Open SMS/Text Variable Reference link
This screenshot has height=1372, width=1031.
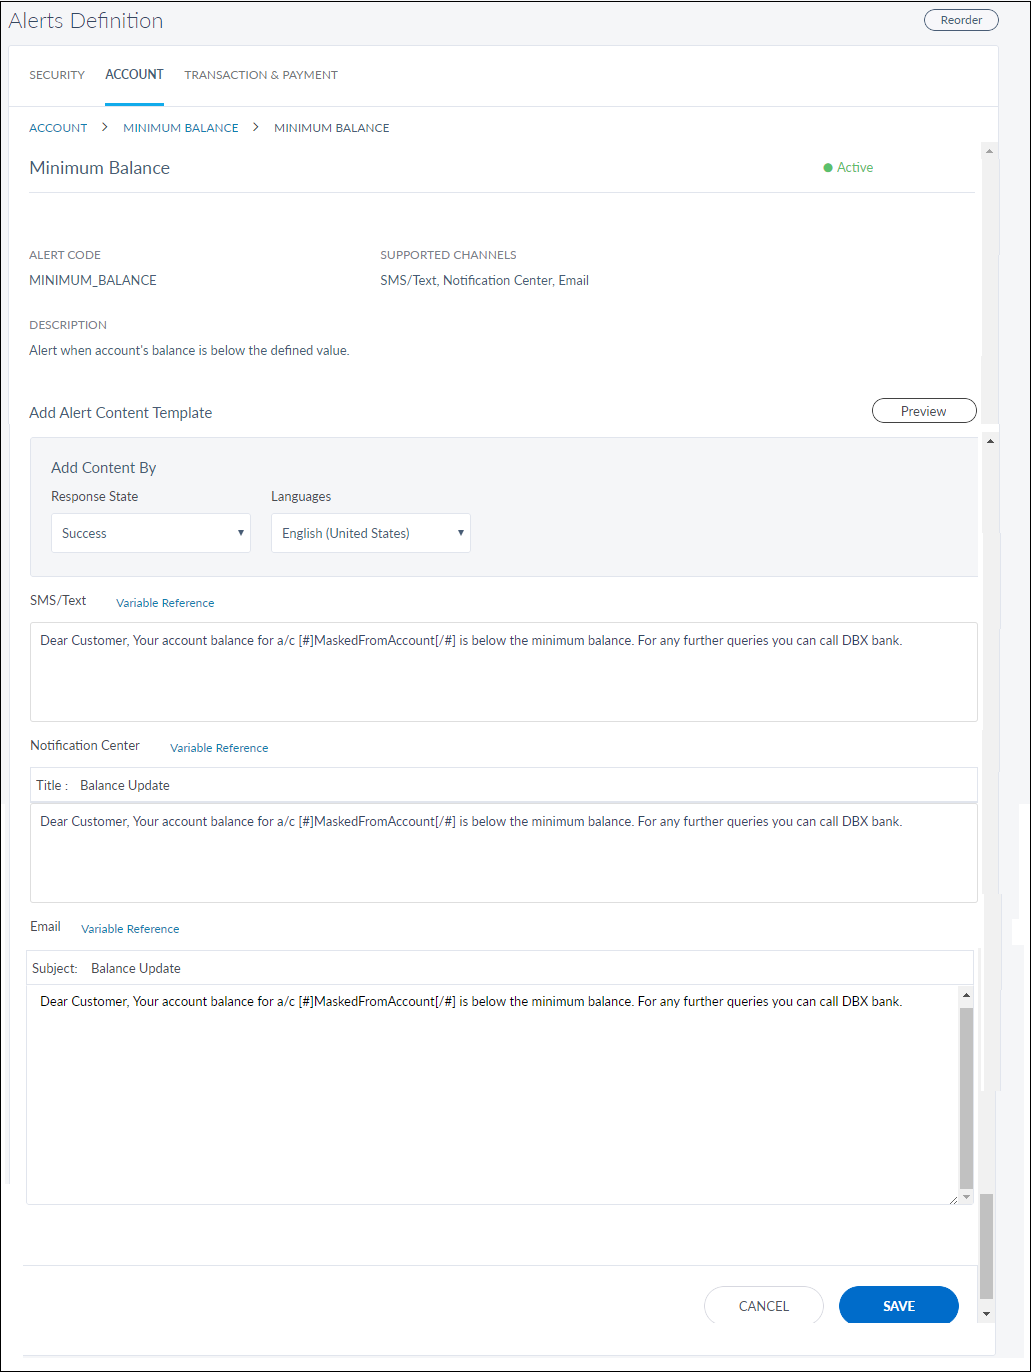(x=165, y=603)
